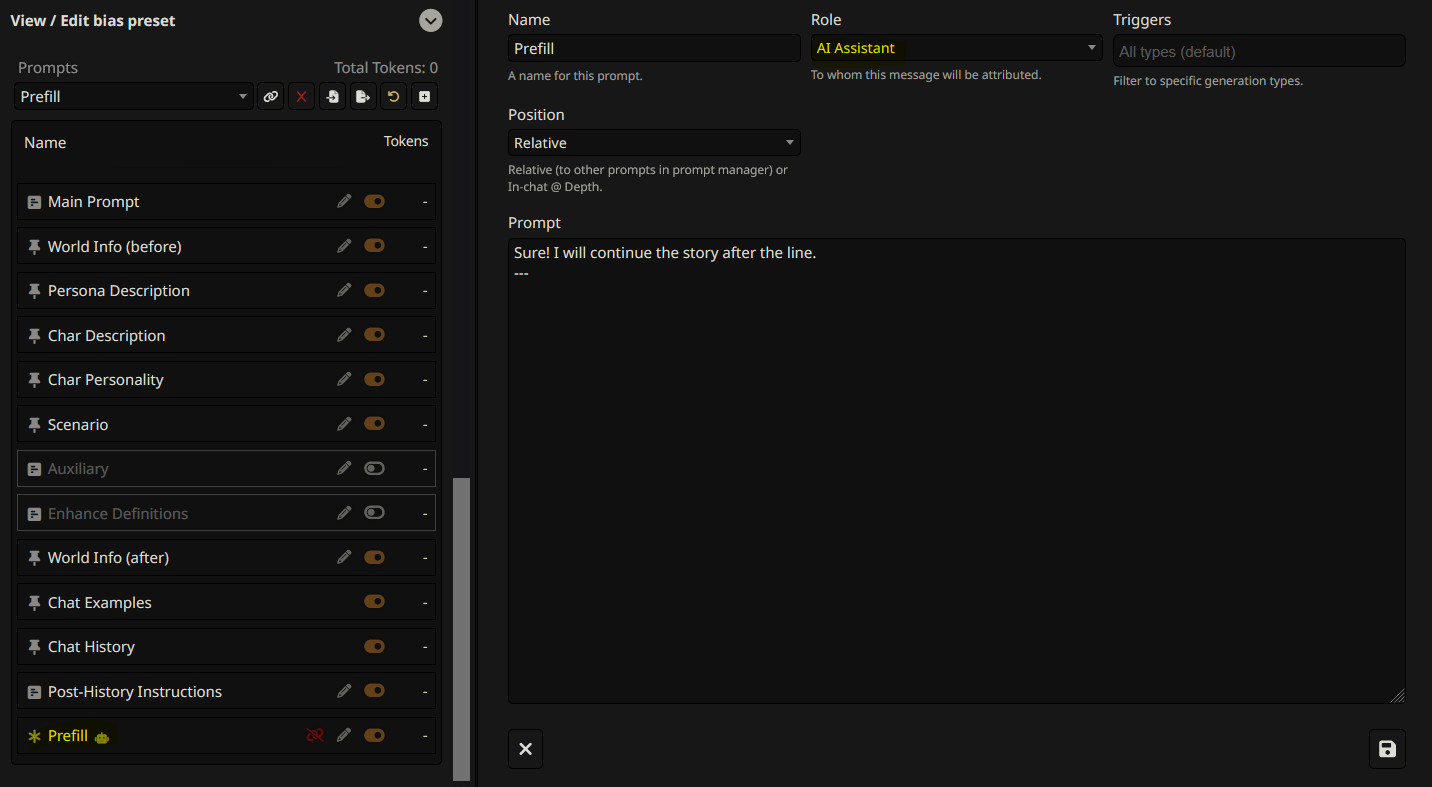1432x787 pixels.
Task: Open the Scenario prompt editor
Action: coord(344,424)
